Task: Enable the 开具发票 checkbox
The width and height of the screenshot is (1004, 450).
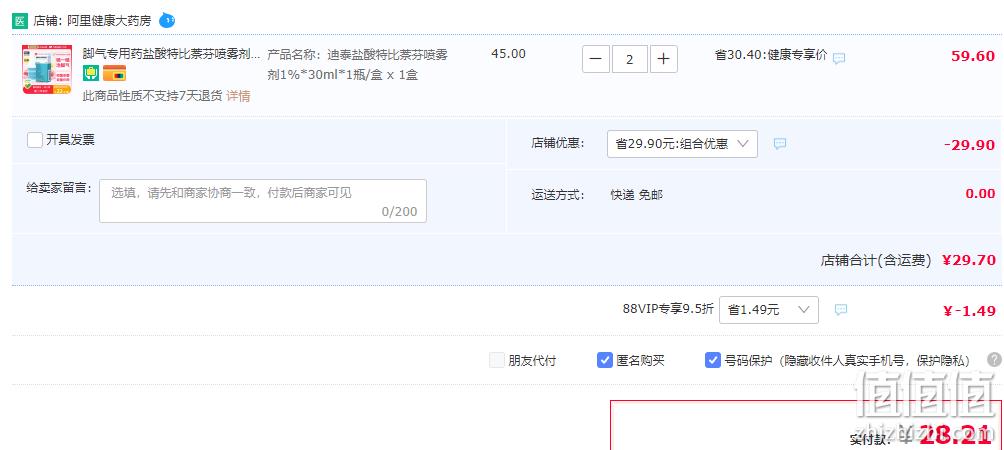Action: (x=35, y=140)
